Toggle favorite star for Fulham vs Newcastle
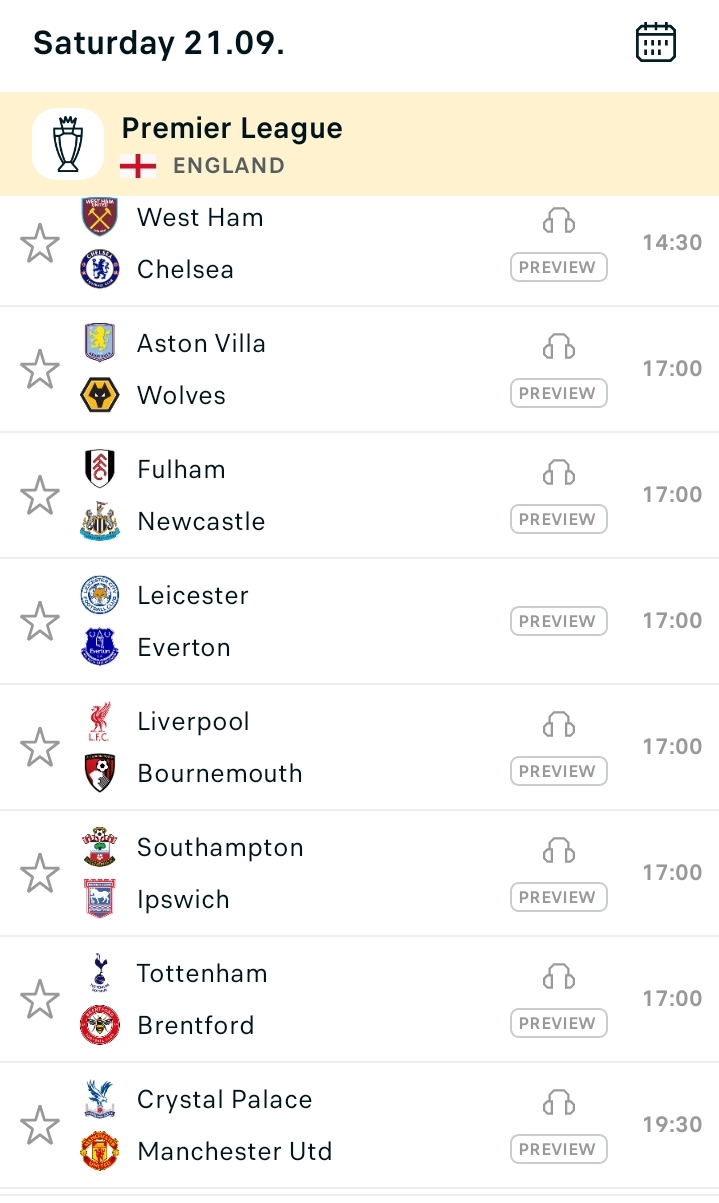The height and width of the screenshot is (1203, 719). click(x=40, y=495)
